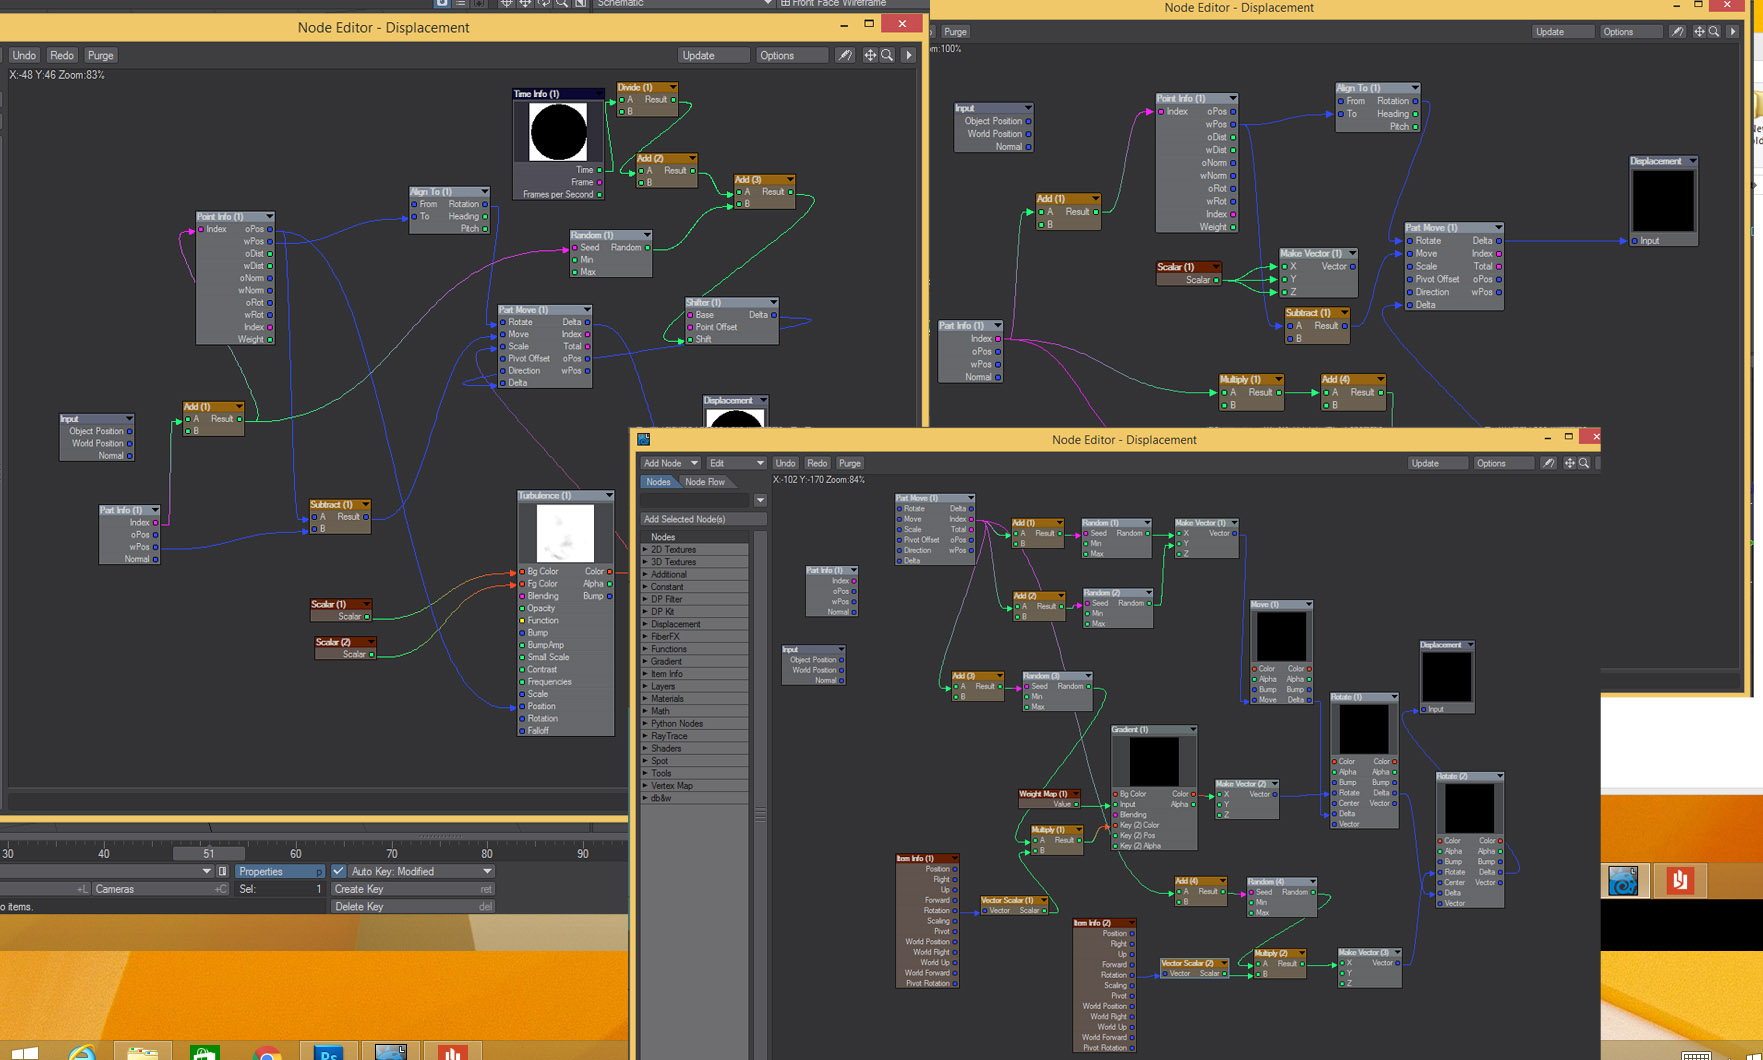
Task: Click Purge in top-right Node Editor
Action: [x=955, y=32]
